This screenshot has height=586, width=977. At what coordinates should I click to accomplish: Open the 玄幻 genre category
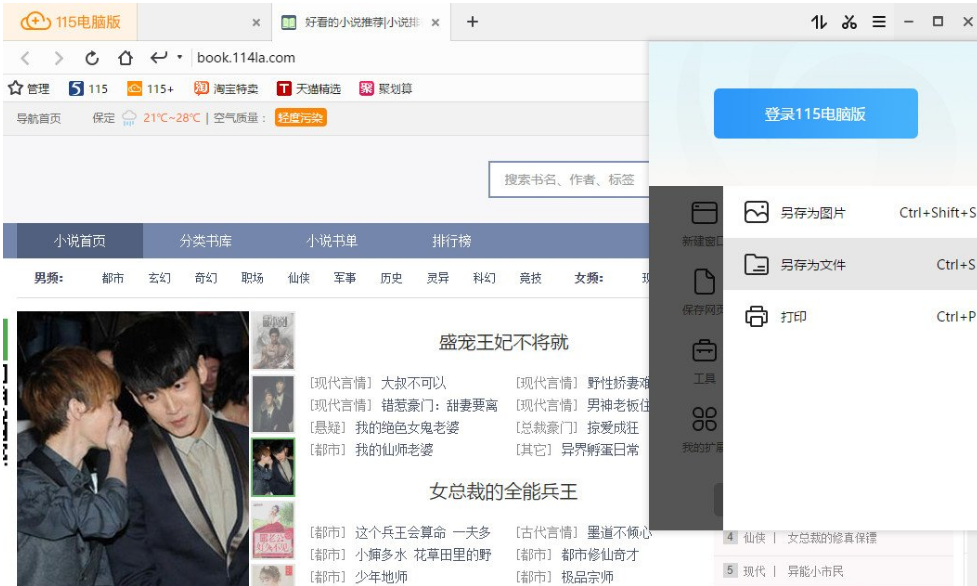pos(160,278)
